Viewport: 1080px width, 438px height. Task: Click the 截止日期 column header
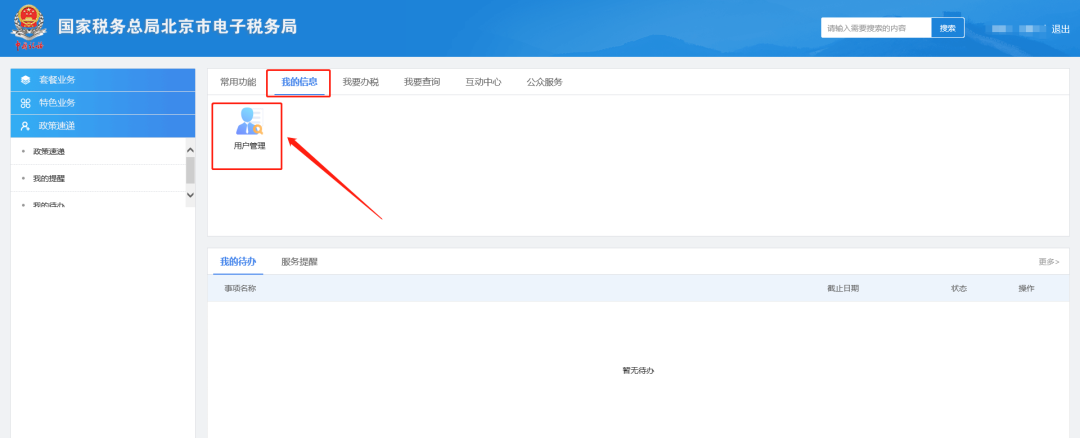click(843, 289)
